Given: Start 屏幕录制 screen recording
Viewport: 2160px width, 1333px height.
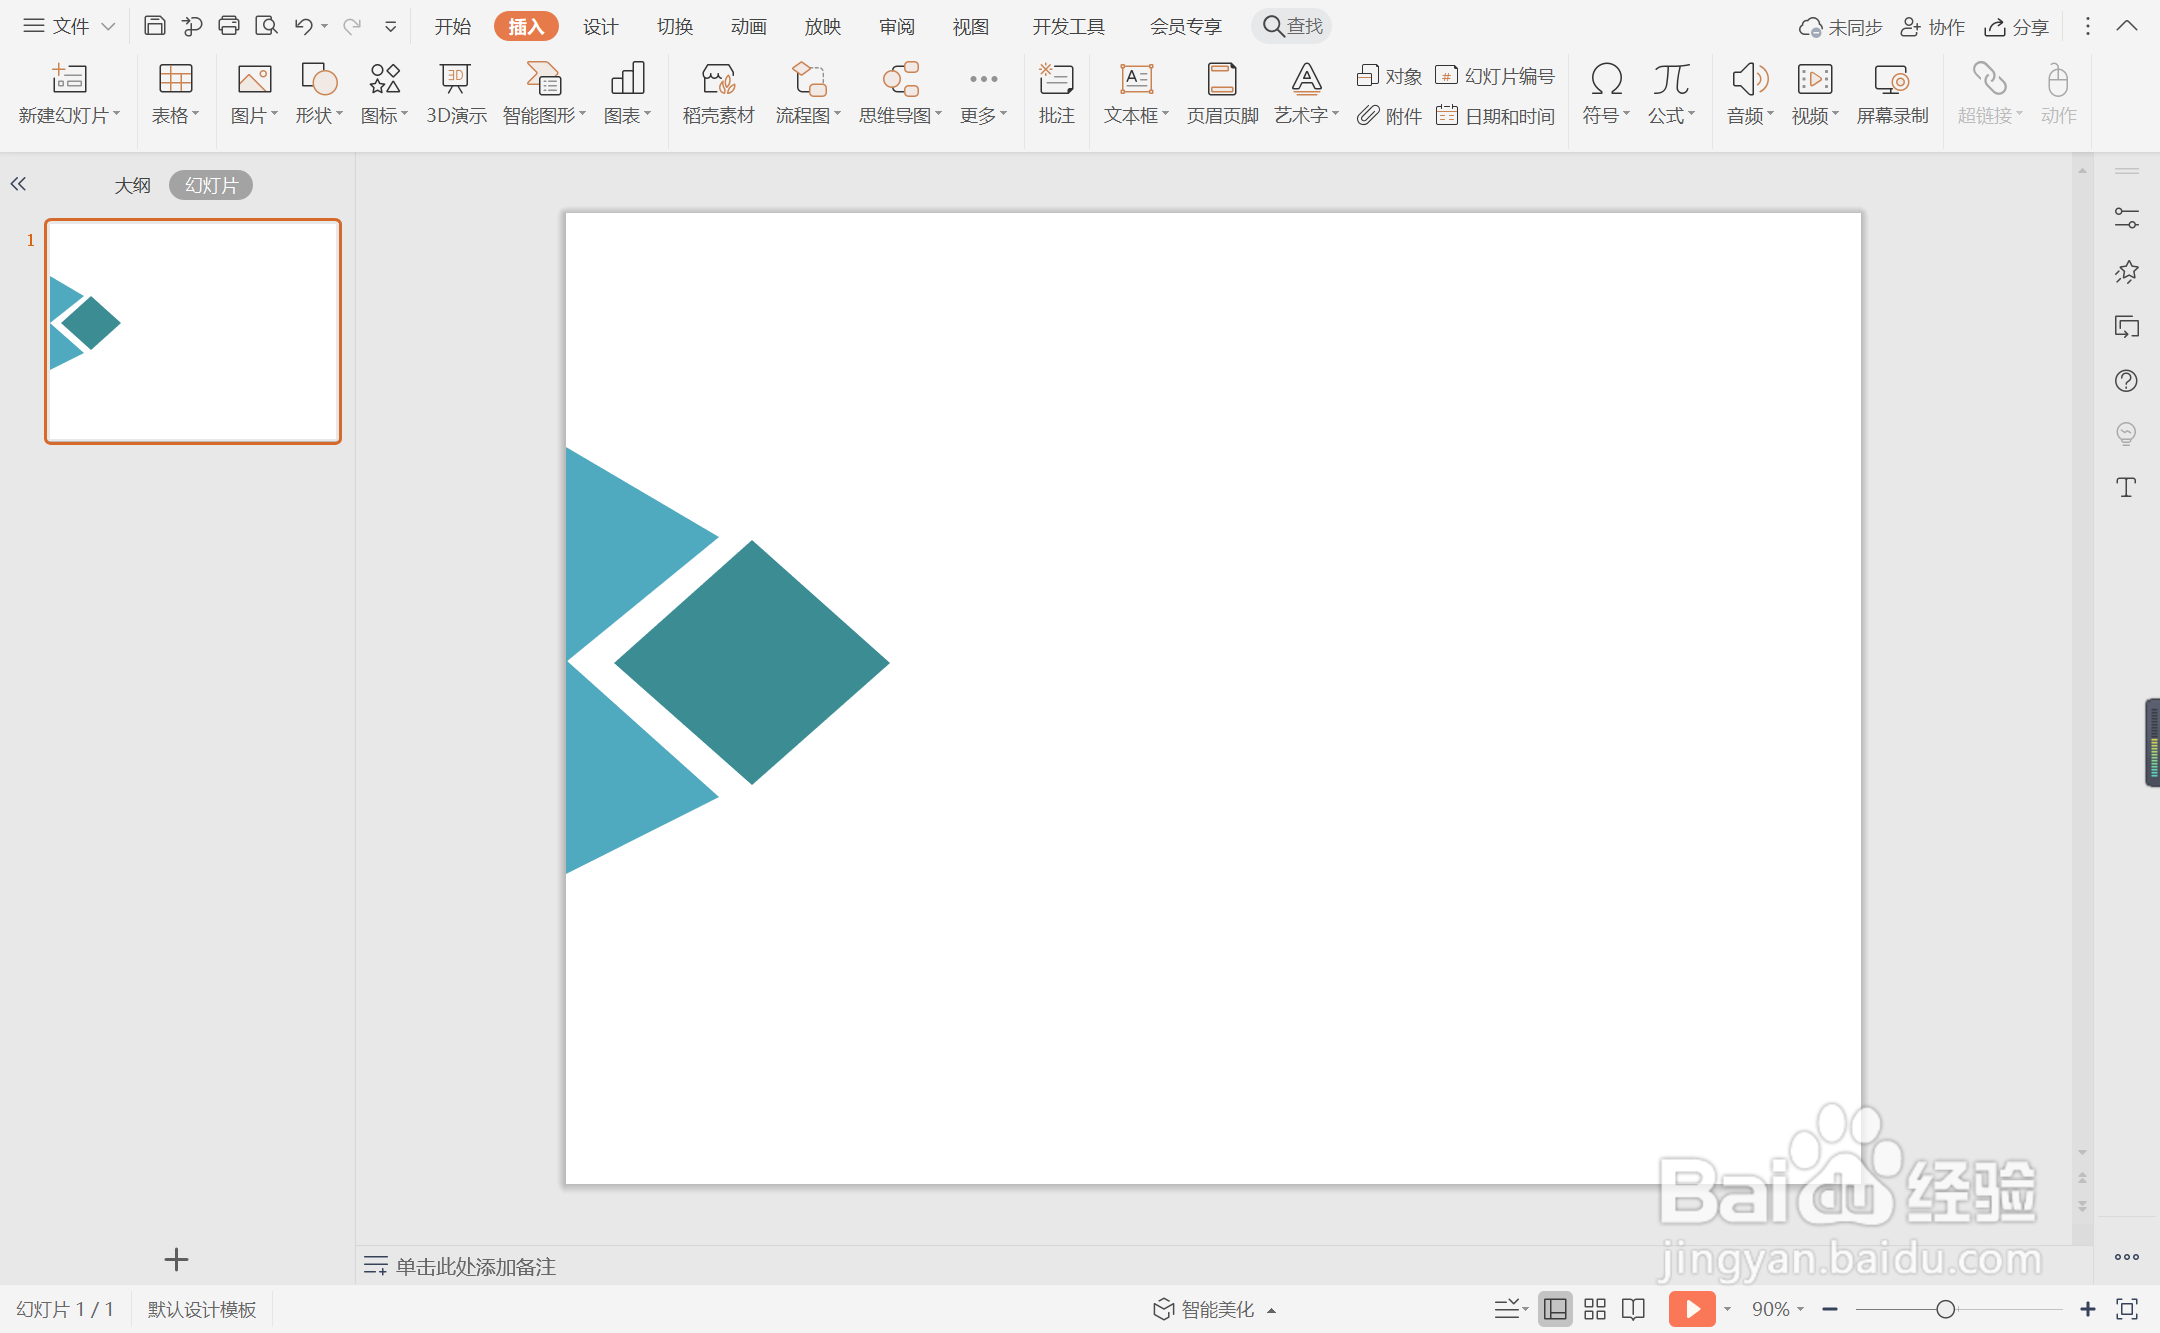Looking at the screenshot, I should coord(1891,93).
